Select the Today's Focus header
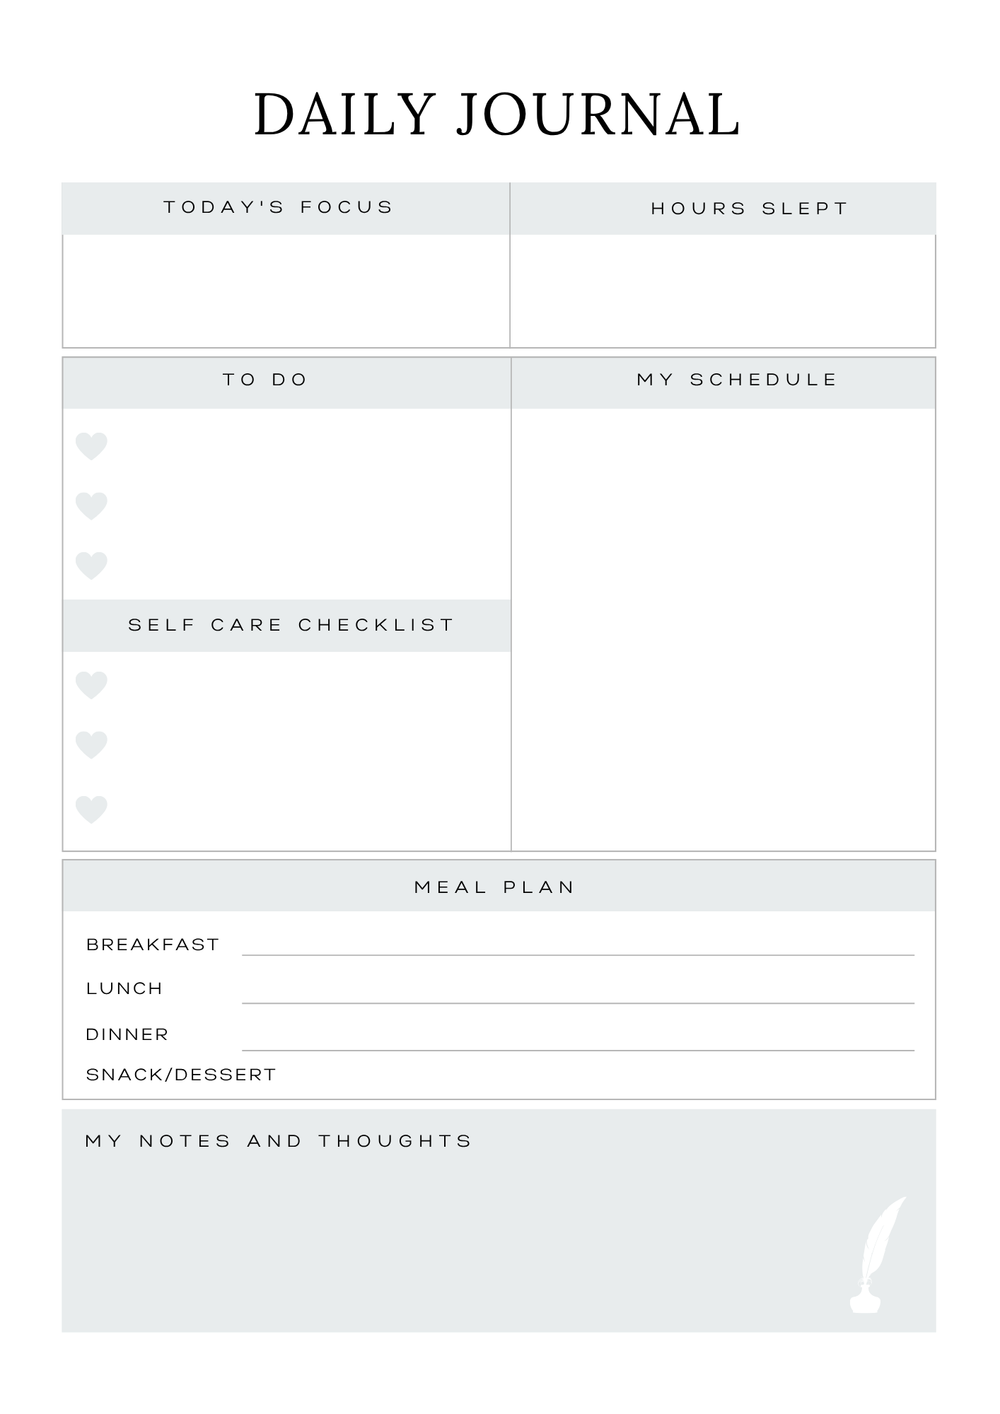The image size is (1000, 1414). tap(279, 208)
